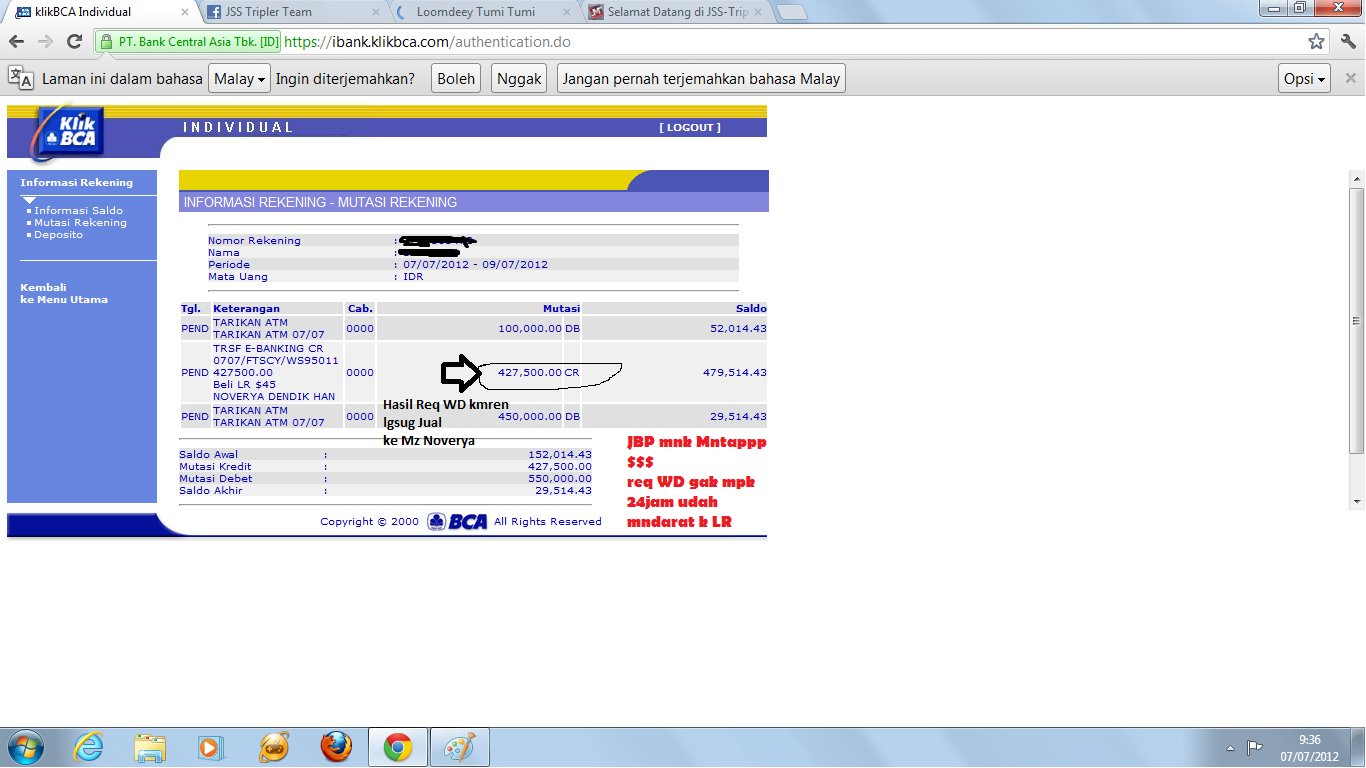Reload the page with the refresh icon
Viewport: 1366px width, 768px height.
(74, 42)
